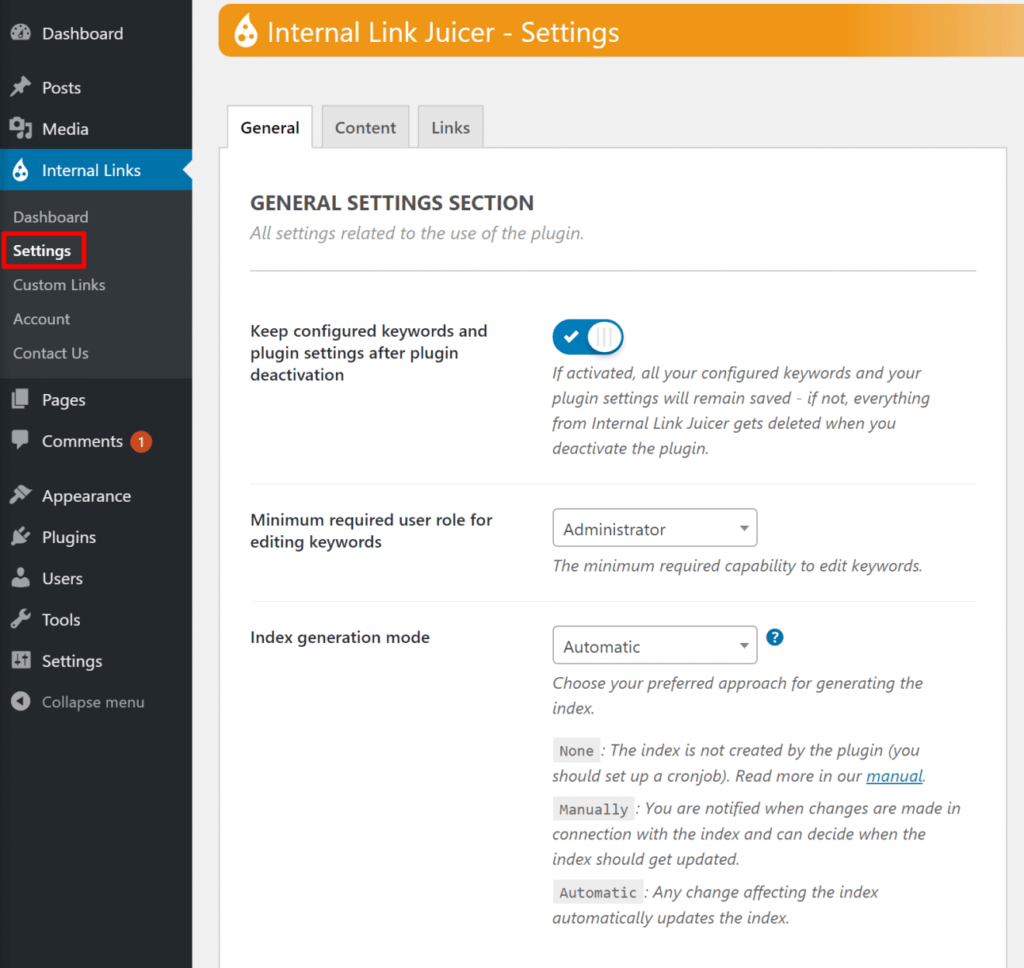Click the Appearance paintbrush icon
Image resolution: width=1024 pixels, height=968 pixels.
[x=21, y=495]
